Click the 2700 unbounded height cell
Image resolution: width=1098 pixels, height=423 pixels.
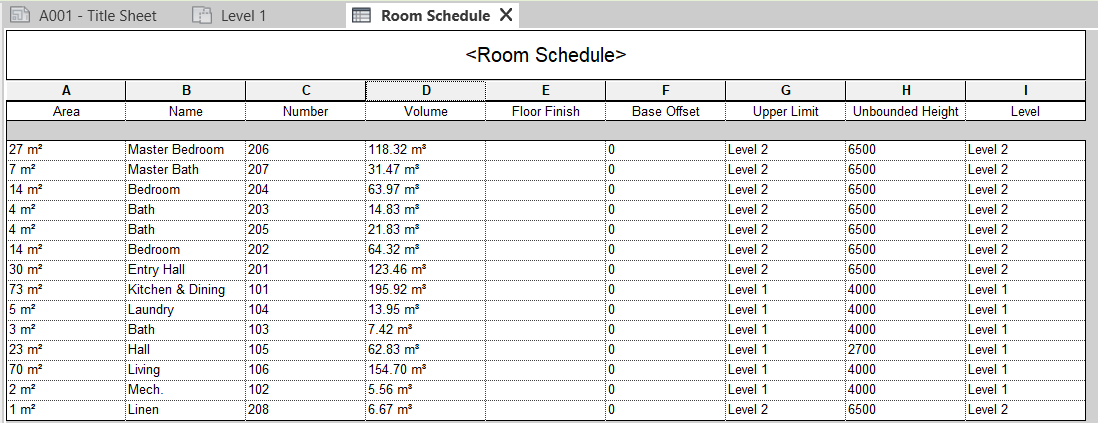pos(905,349)
